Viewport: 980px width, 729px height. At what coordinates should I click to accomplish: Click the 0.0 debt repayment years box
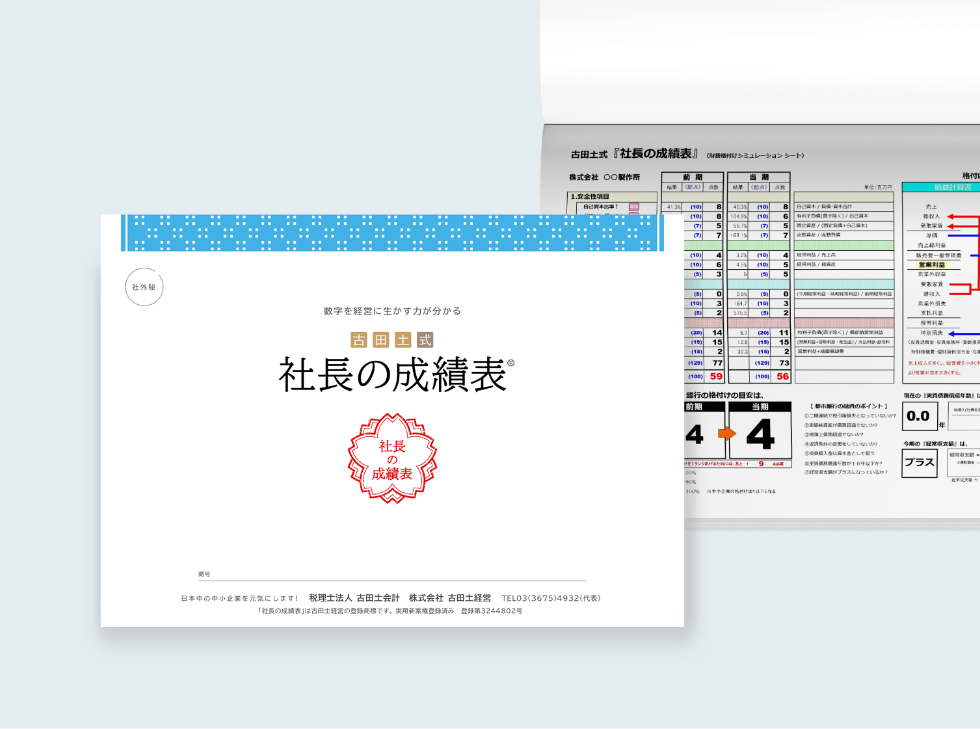click(918, 416)
